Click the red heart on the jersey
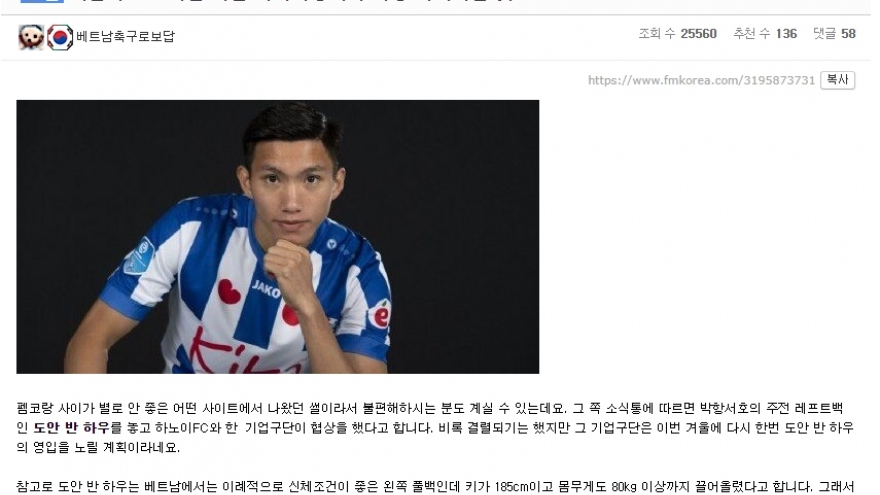 tap(229, 292)
